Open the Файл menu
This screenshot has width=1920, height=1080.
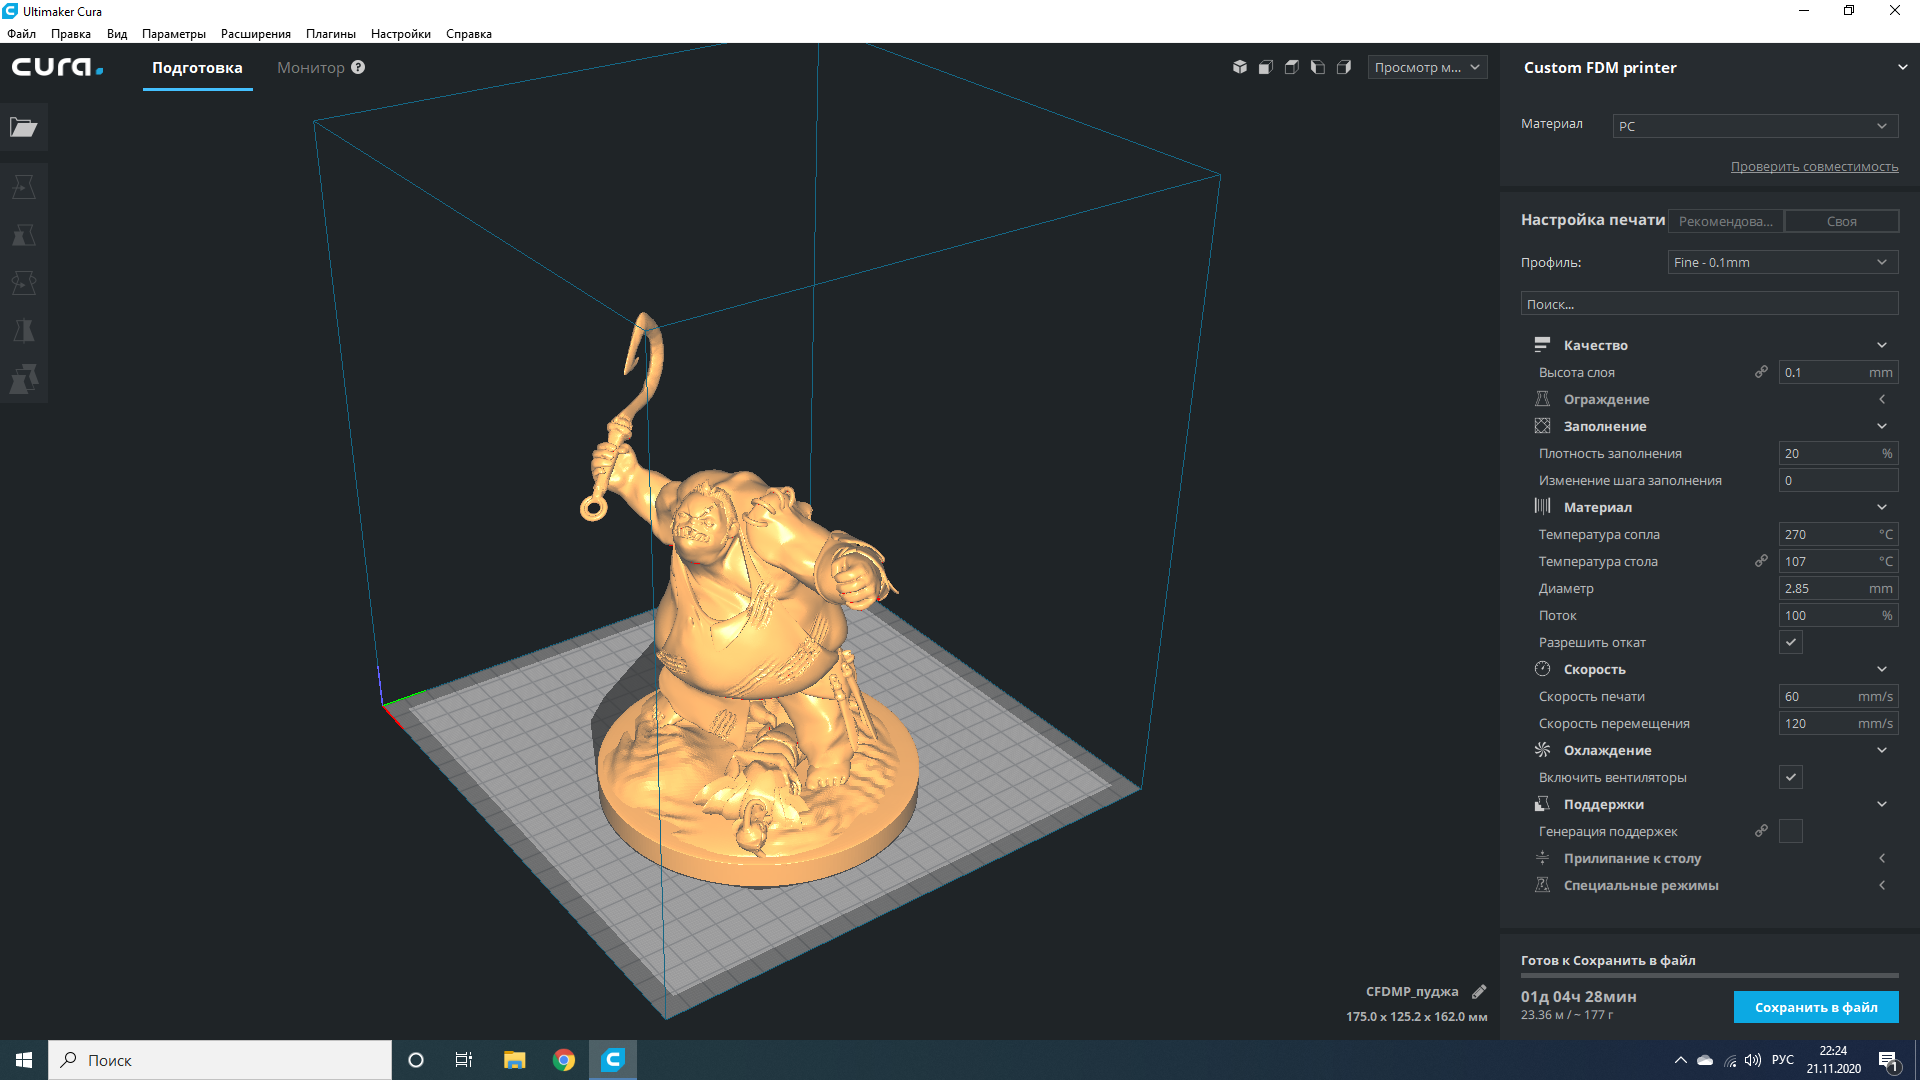click(x=21, y=33)
